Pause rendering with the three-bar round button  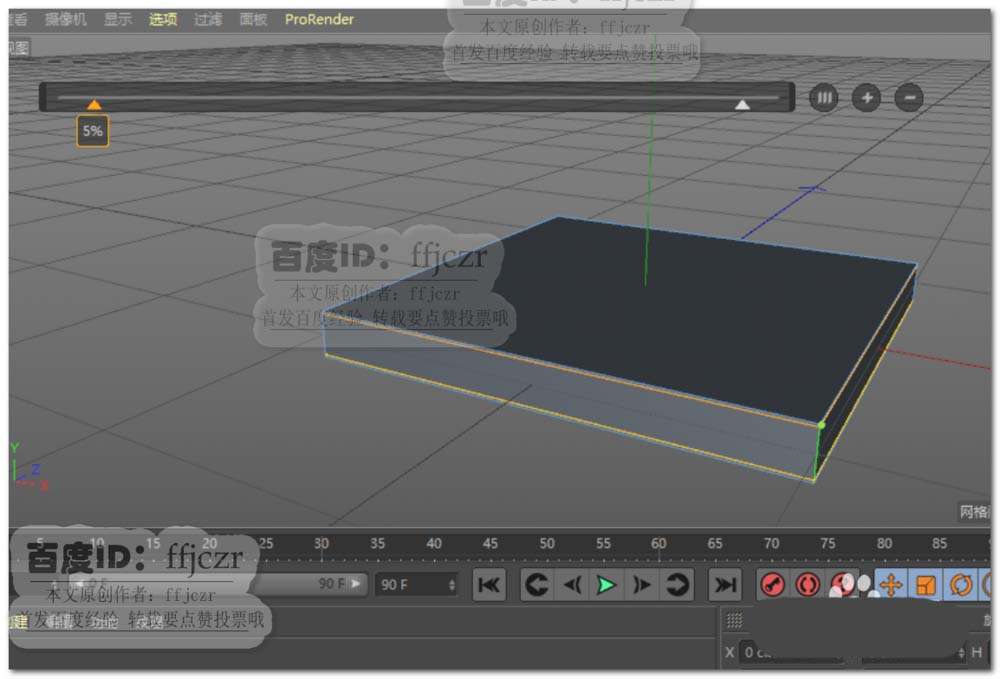tap(824, 98)
